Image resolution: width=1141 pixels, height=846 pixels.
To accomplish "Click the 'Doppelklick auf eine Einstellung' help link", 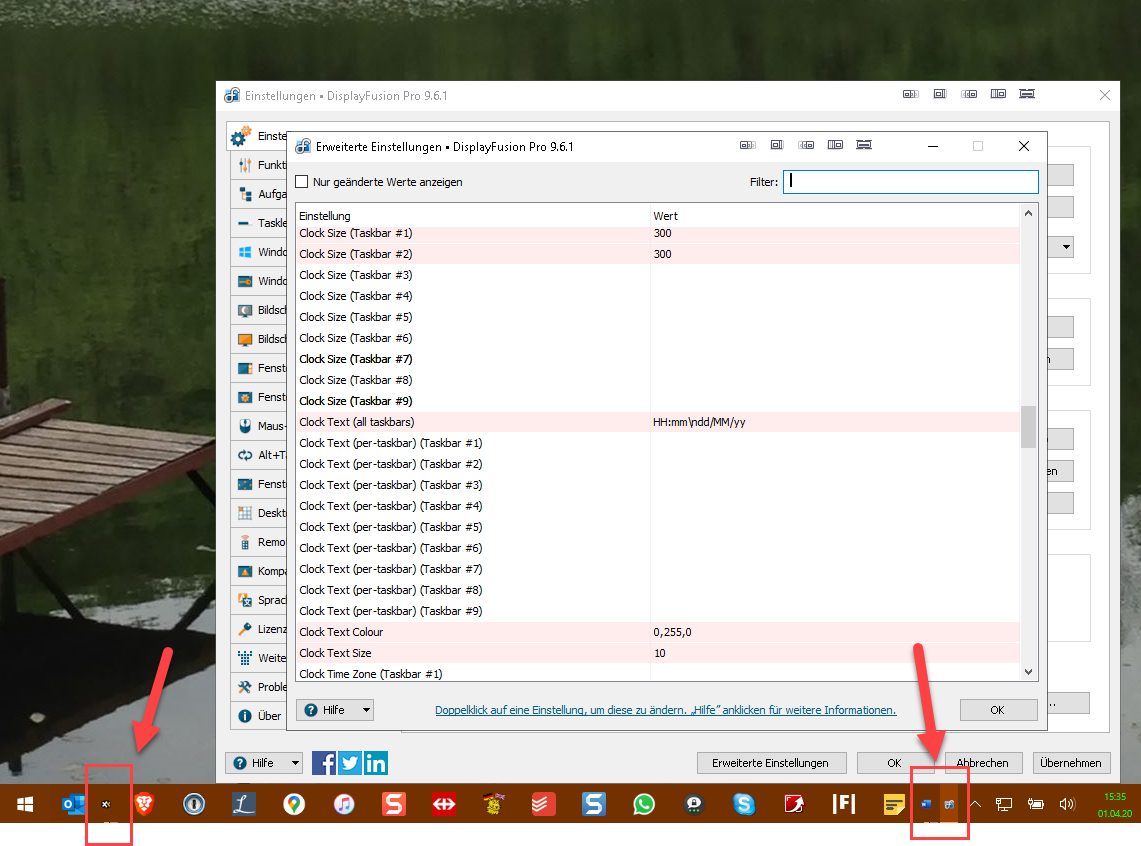I will click(665, 710).
